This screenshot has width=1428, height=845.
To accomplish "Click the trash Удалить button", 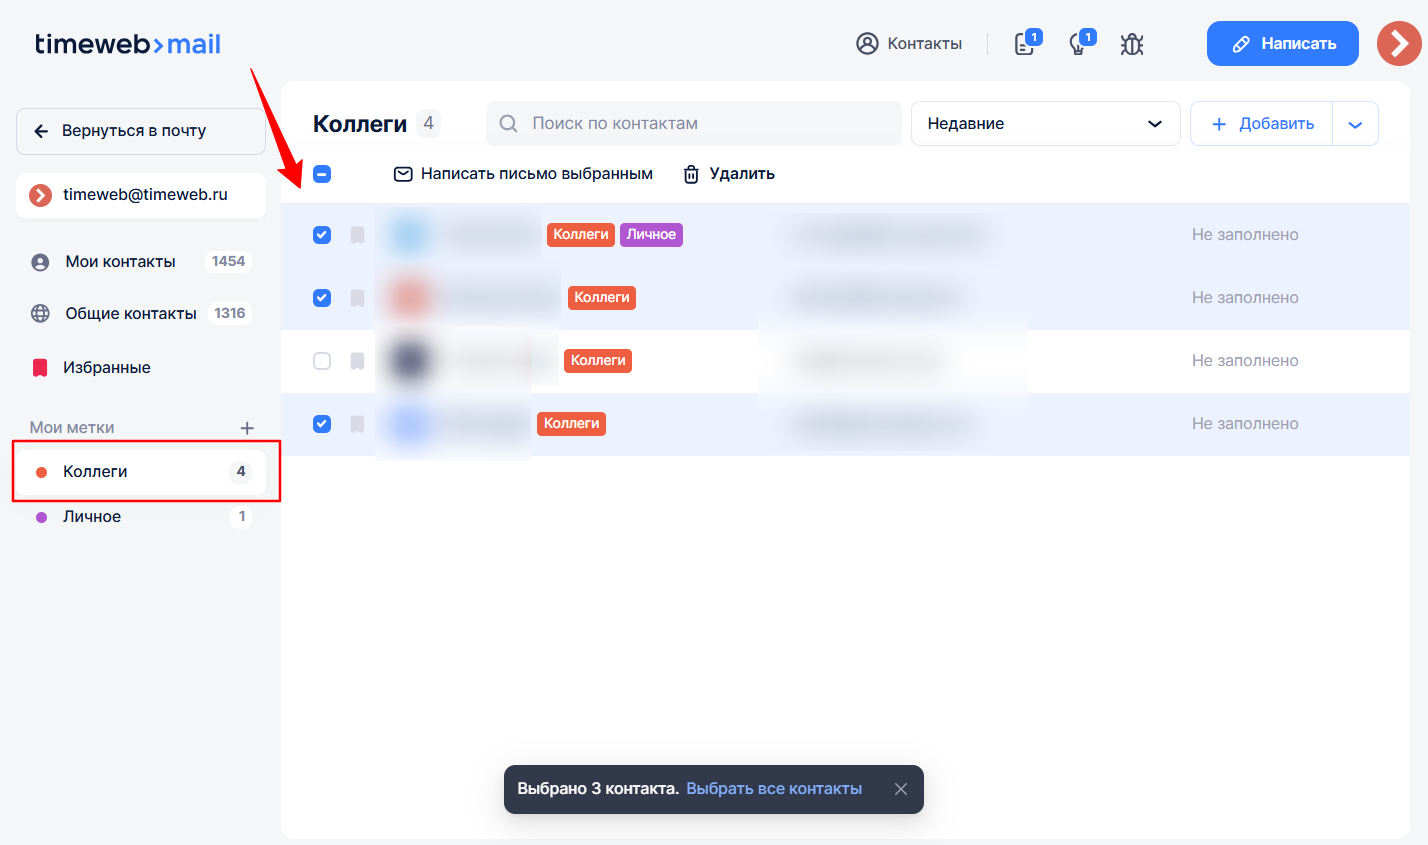I will 729,174.
